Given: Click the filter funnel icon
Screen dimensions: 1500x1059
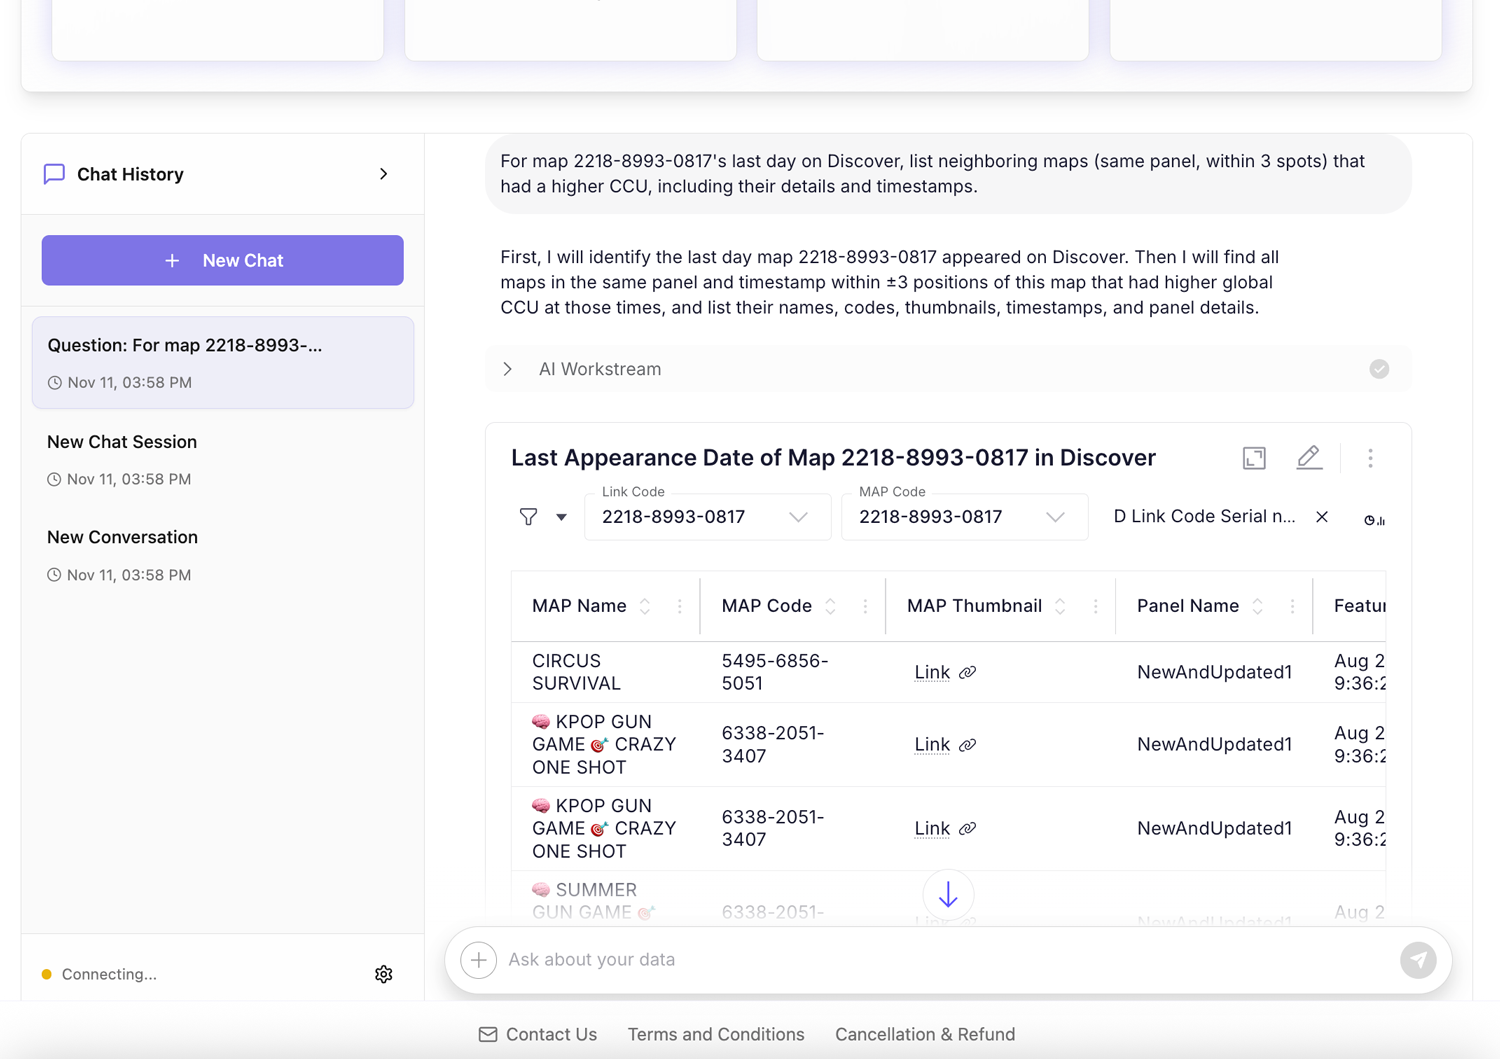Looking at the screenshot, I should click(x=529, y=517).
